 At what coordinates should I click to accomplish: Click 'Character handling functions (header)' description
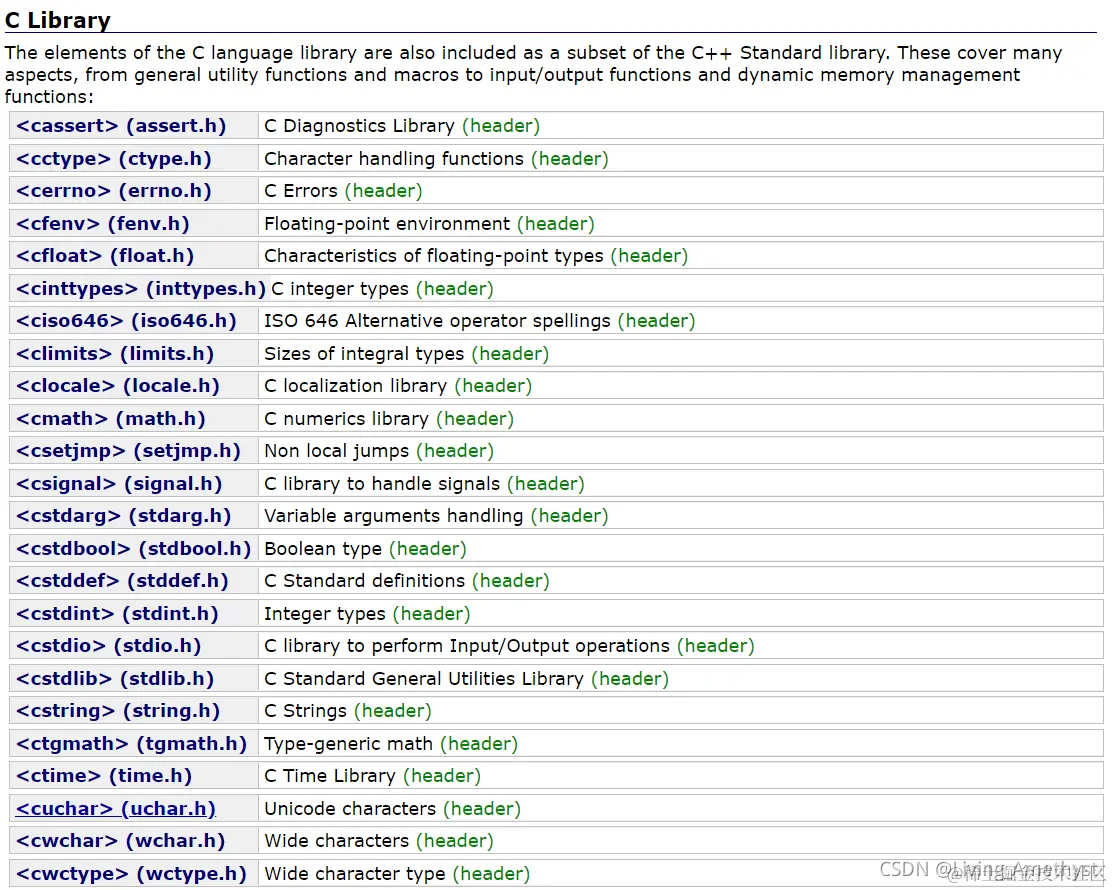coord(437,158)
